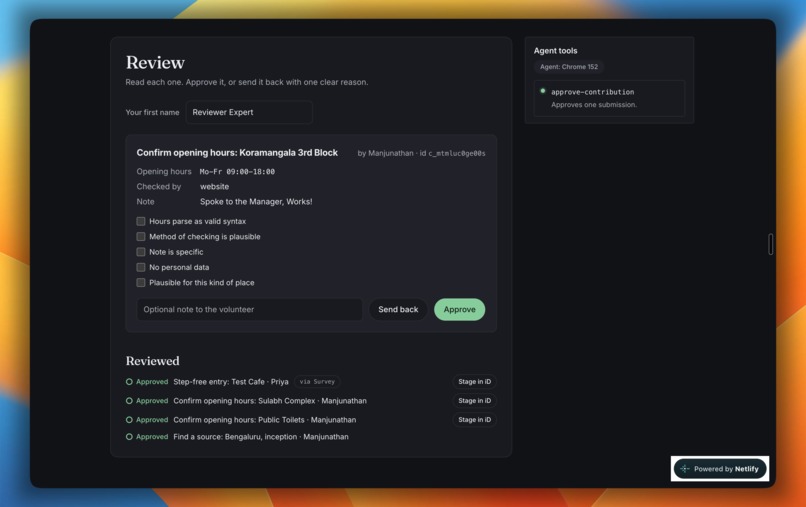806x507 pixels.
Task: Check the 'Note is specific' box
Action: (140, 252)
